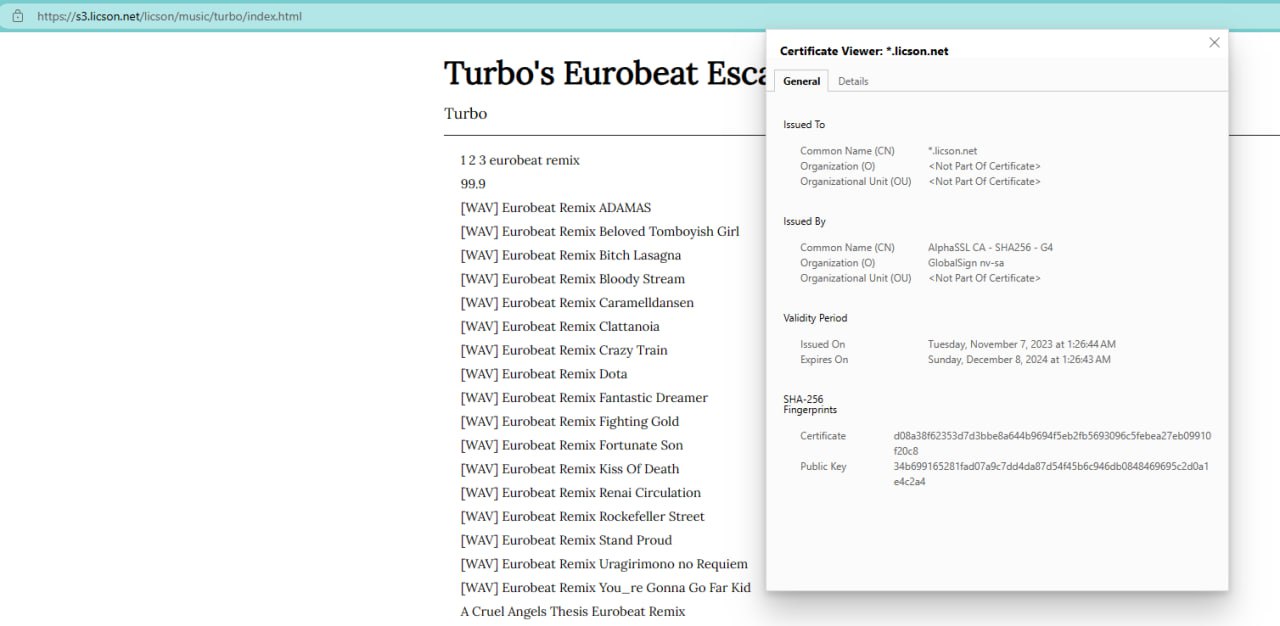Open Eurobeat Remix Caramelldansen track
Viewport: 1280px width, 626px height.
coord(576,303)
